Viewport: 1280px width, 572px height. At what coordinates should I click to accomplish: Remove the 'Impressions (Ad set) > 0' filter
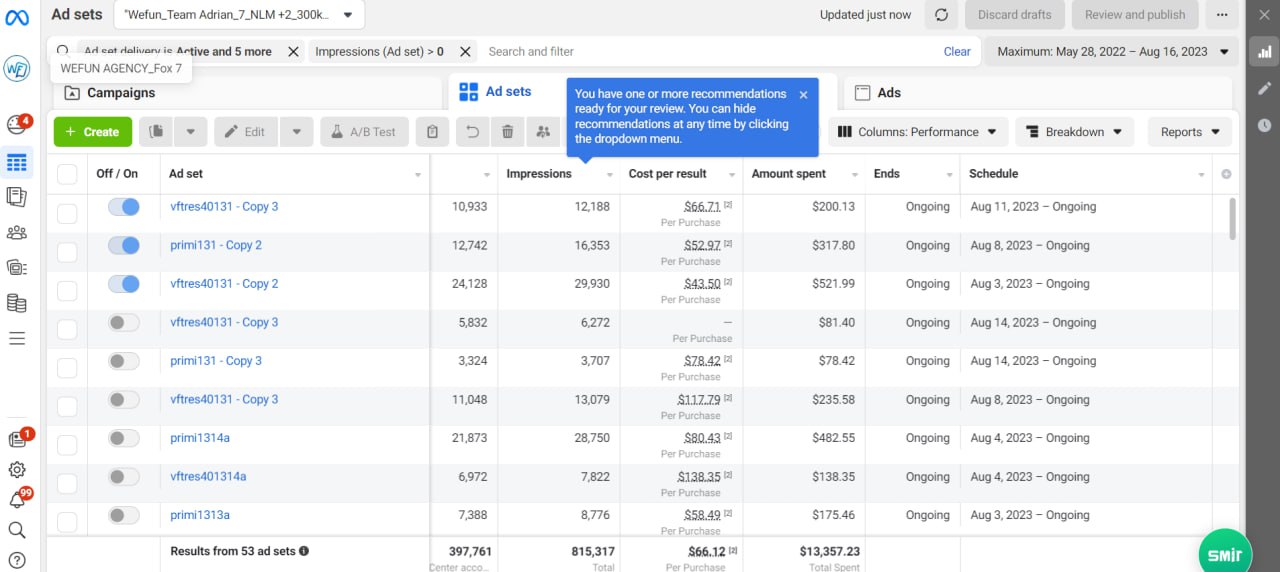point(466,52)
